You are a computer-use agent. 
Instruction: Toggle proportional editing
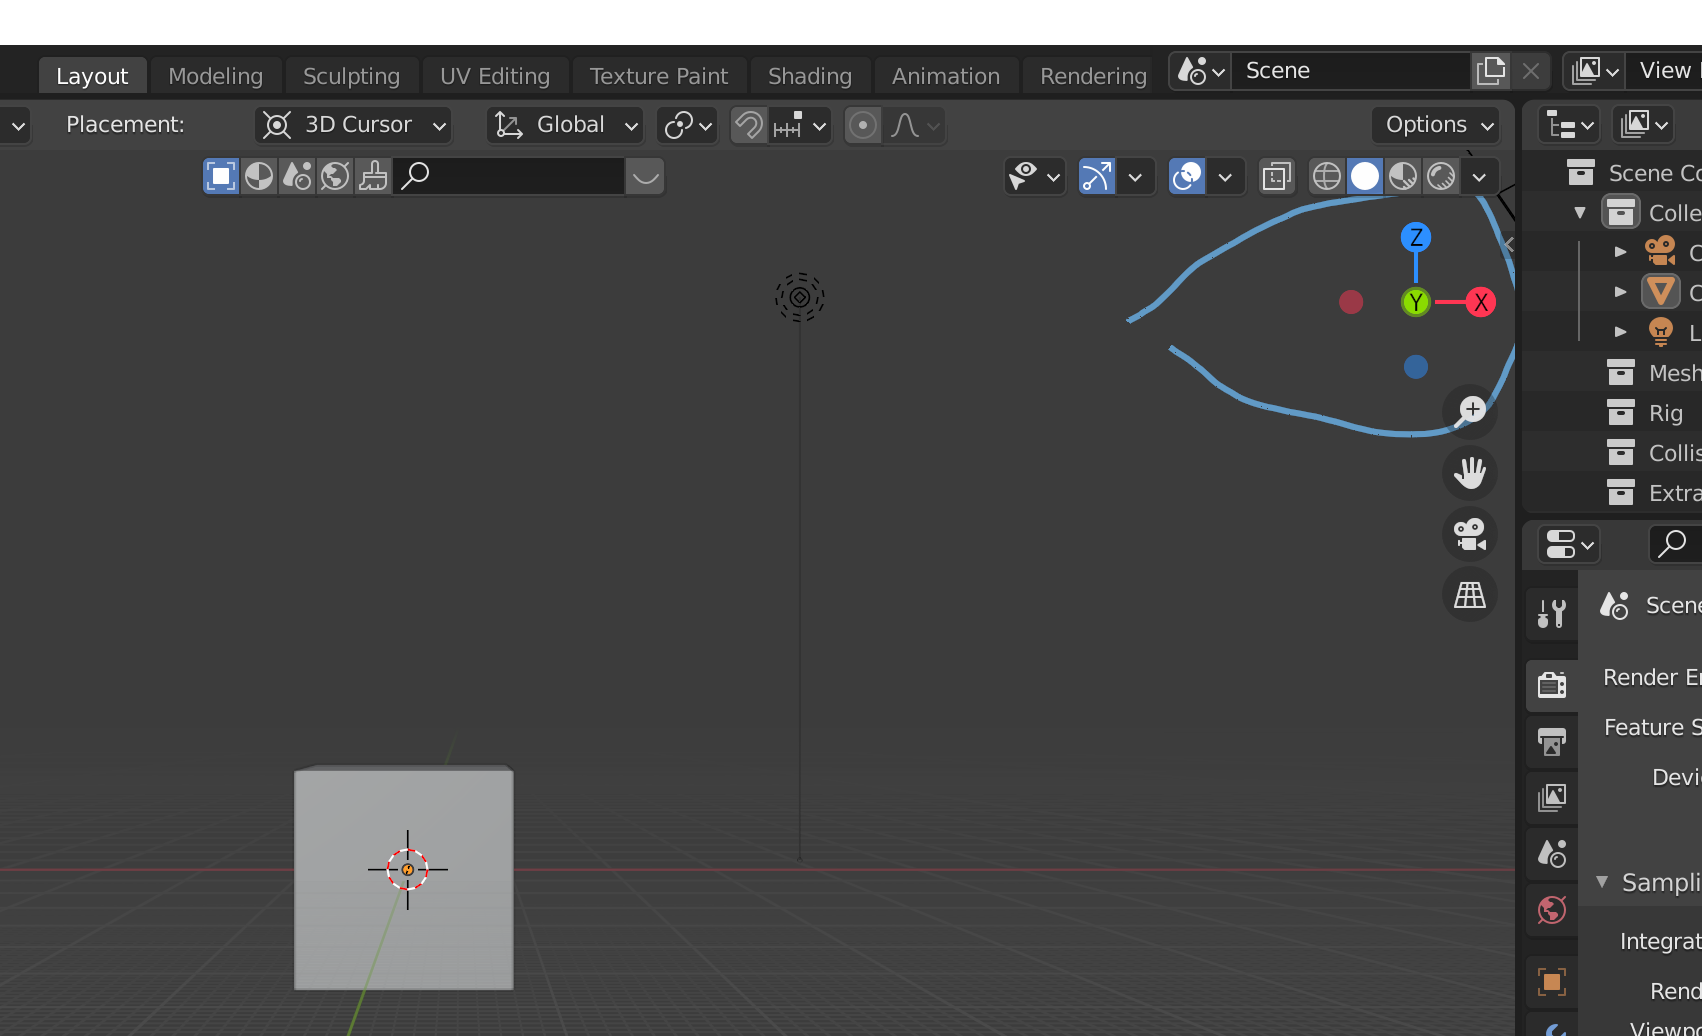click(x=863, y=125)
